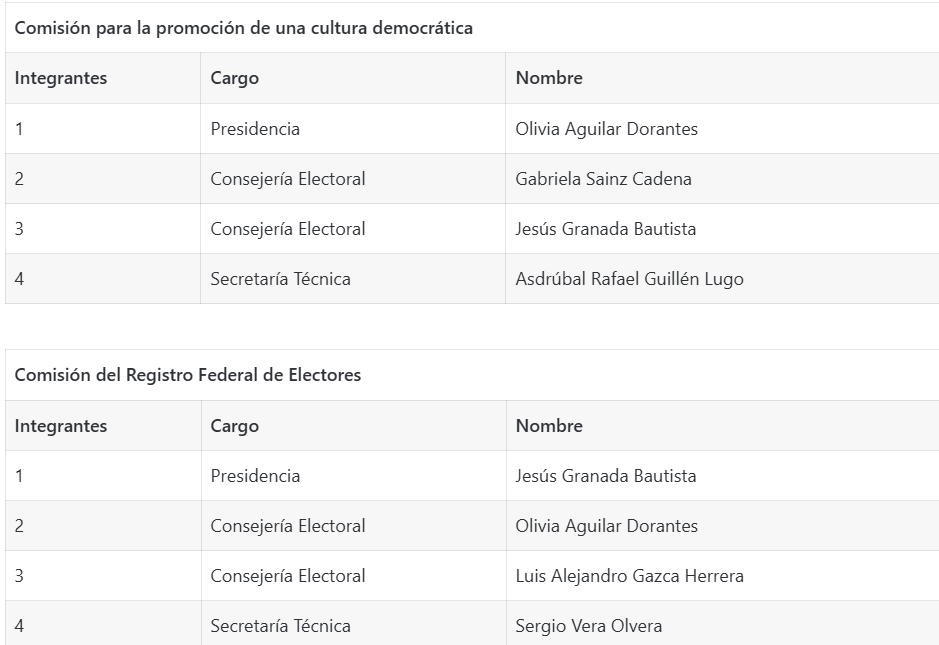939x645 pixels.
Task: Click the 'Nombre' header in the first table
Action: (x=549, y=78)
